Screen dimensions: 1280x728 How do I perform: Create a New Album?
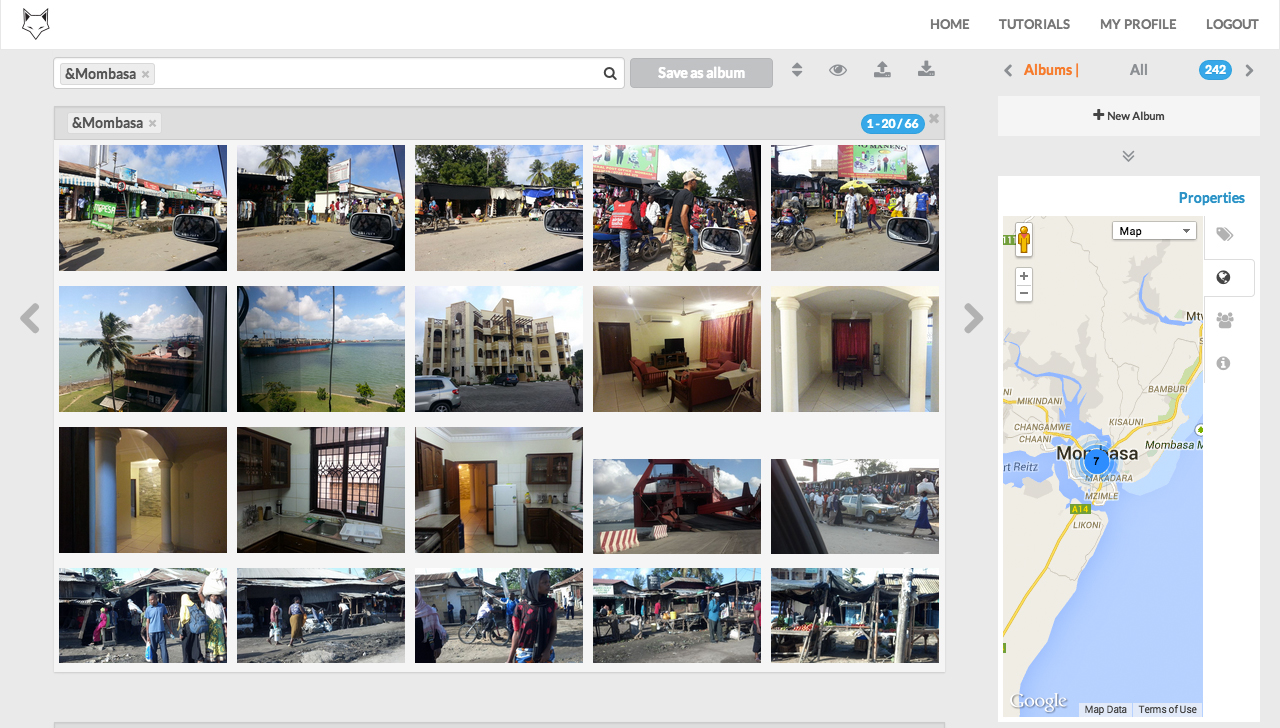point(1128,116)
